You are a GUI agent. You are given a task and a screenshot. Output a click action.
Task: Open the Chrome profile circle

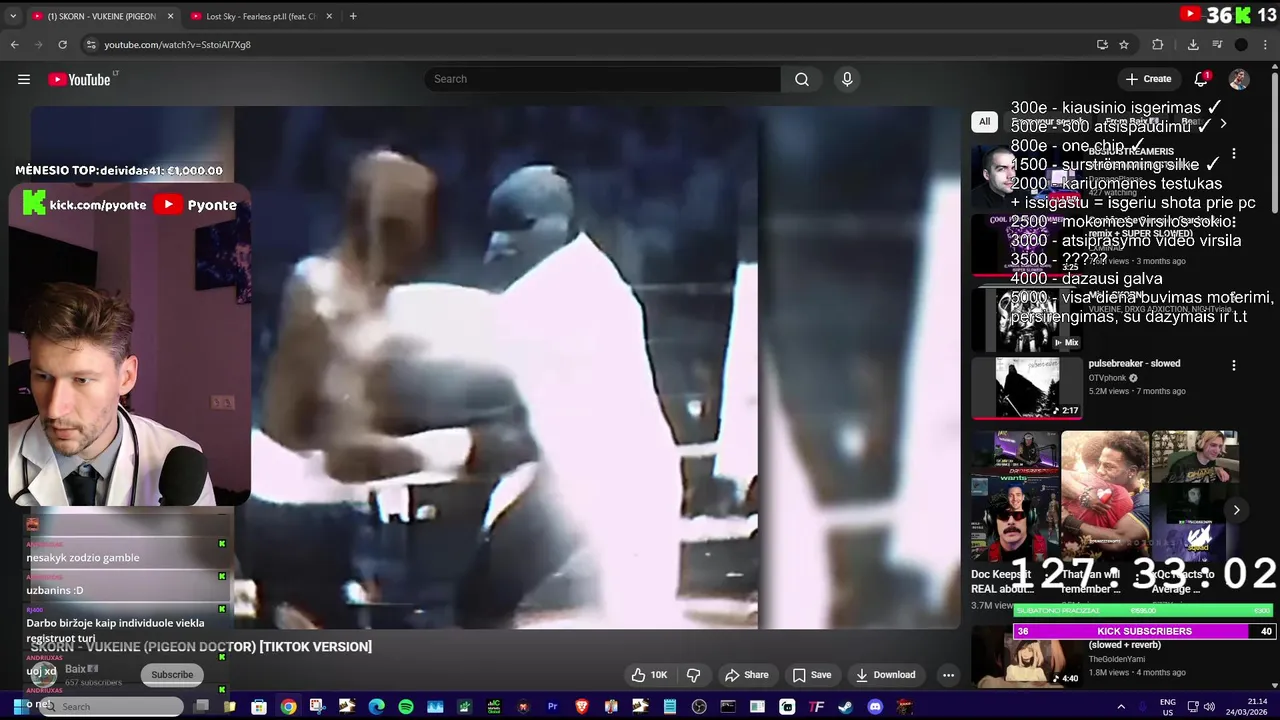click(1241, 44)
